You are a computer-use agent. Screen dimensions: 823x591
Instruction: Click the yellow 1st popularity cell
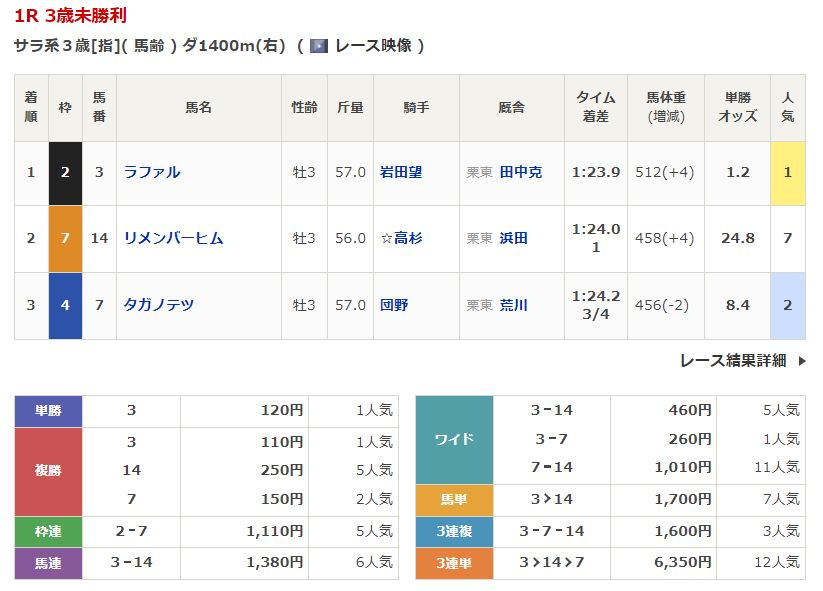point(787,172)
